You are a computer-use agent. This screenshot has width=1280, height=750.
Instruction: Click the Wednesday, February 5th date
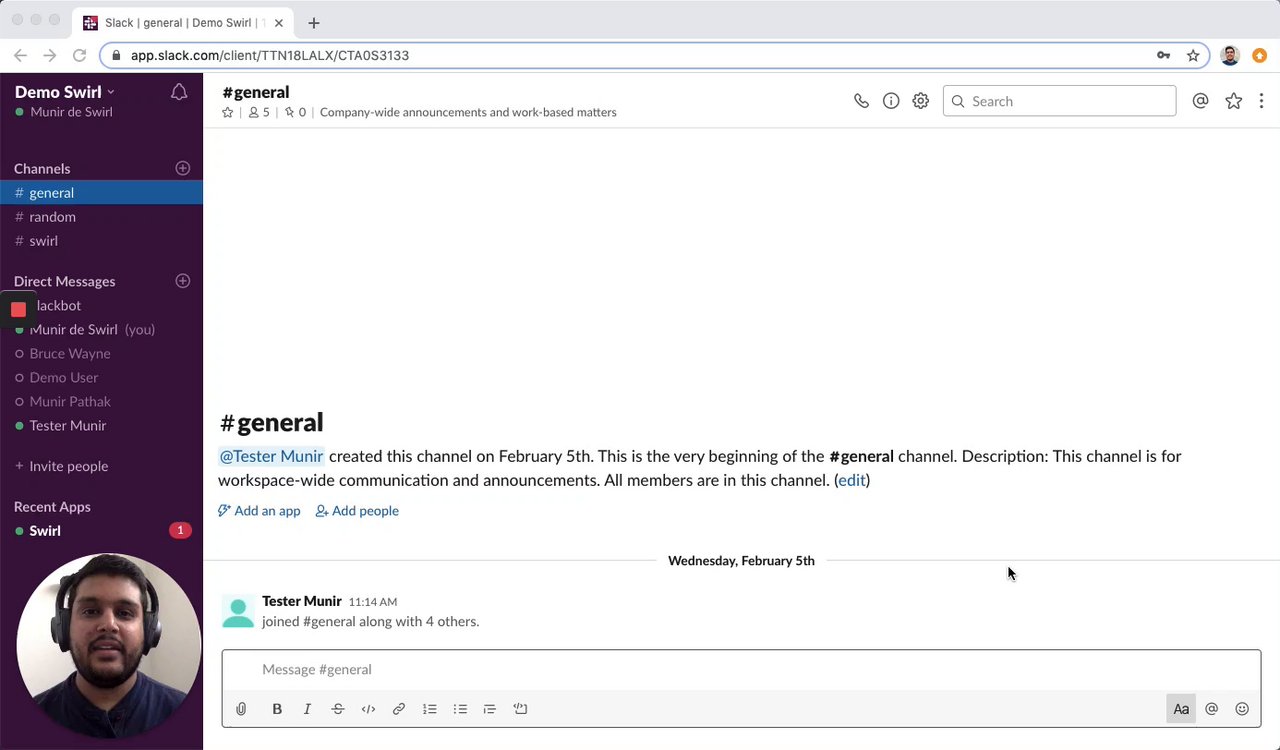click(741, 561)
